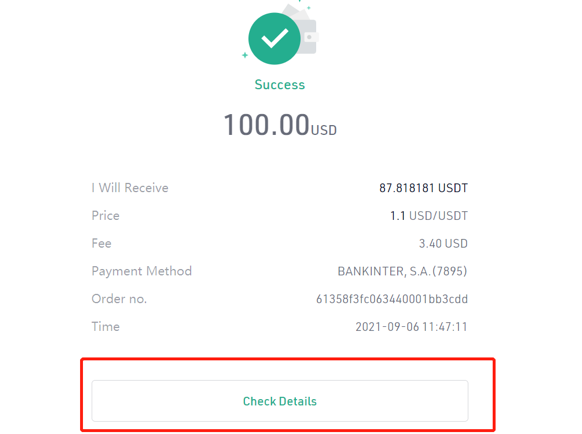Viewport: 582px width, 434px height.
Task: Click the 100.00 USD amount
Action: point(280,125)
